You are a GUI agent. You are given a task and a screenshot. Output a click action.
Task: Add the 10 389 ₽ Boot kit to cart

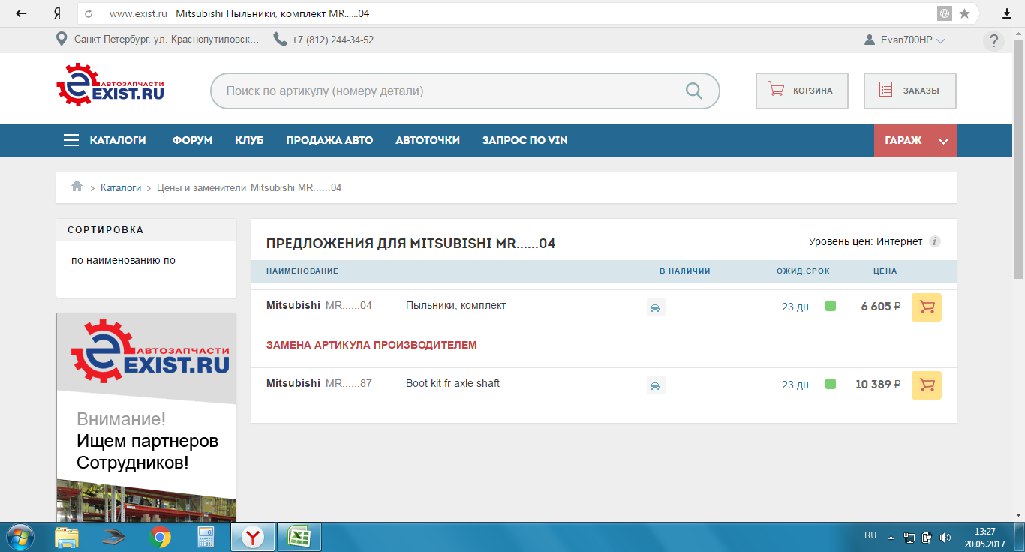pyautogui.click(x=926, y=385)
